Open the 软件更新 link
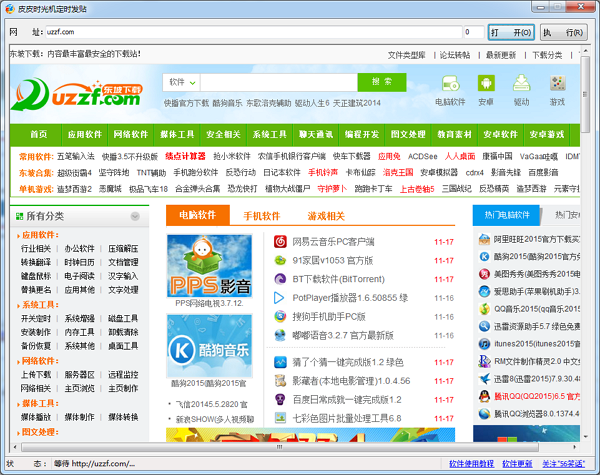This screenshot has width=600, height=475. (x=517, y=464)
